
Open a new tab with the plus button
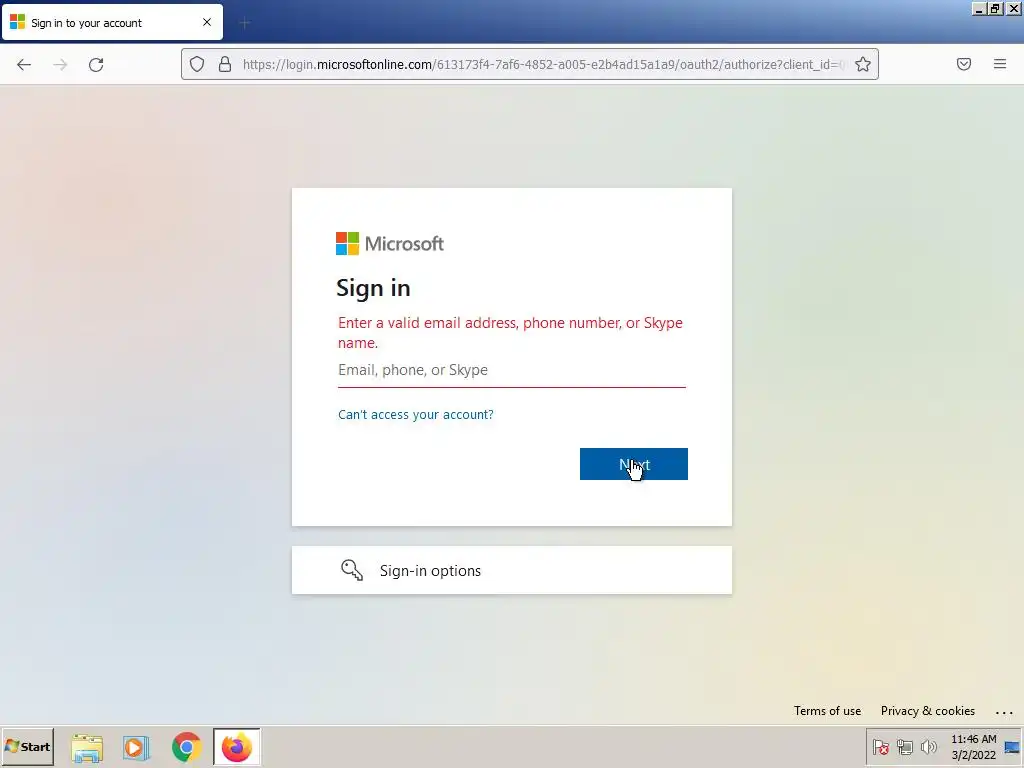[x=245, y=23]
